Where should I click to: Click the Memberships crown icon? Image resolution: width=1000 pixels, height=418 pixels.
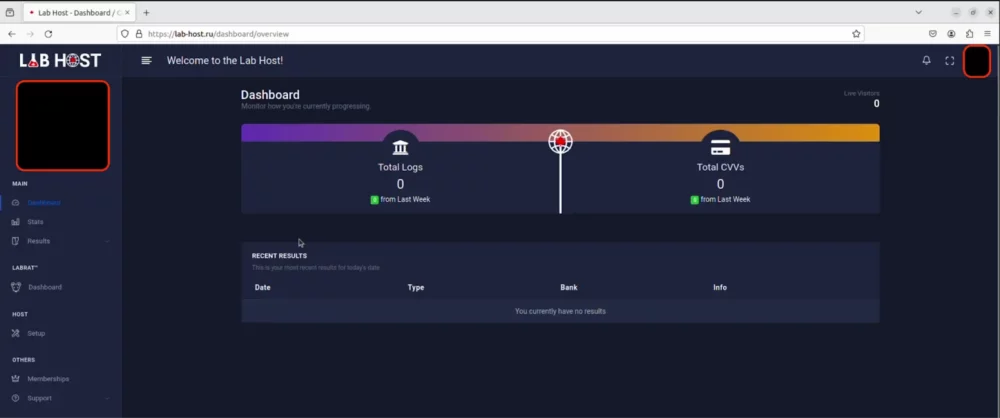16,378
